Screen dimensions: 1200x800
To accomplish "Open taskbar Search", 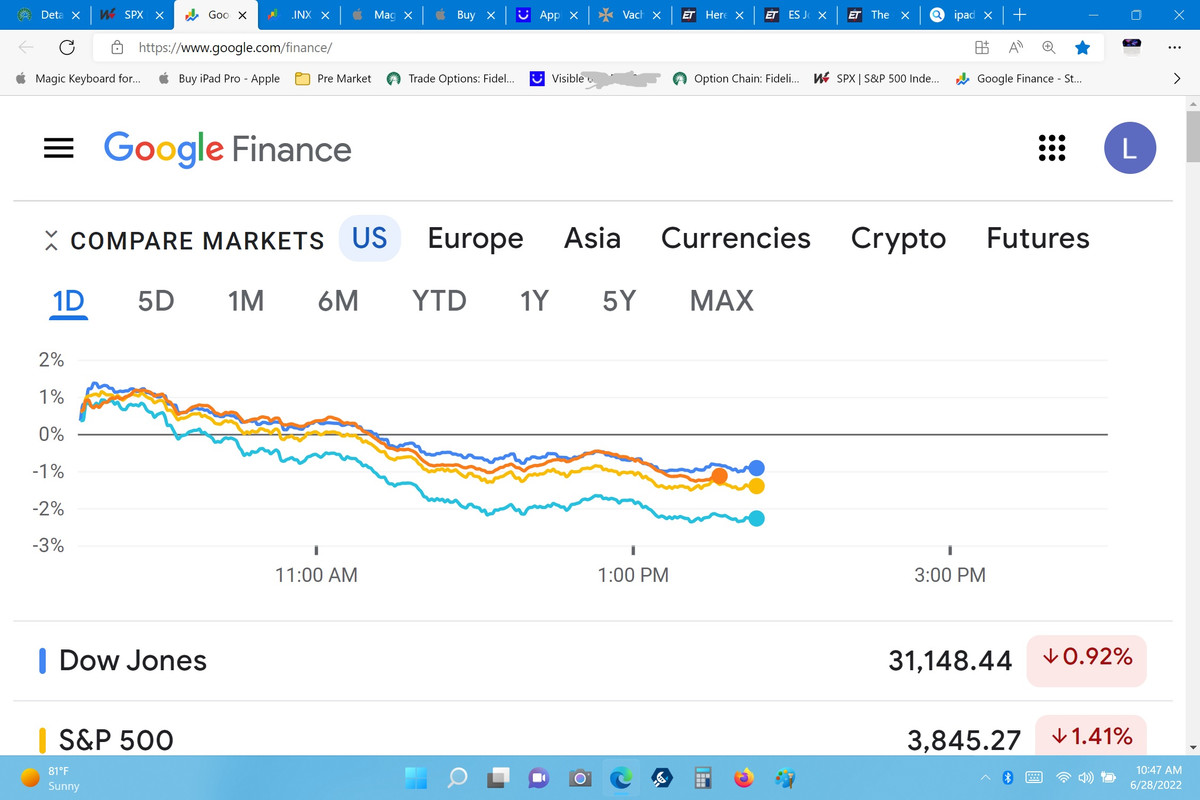I will pyautogui.click(x=458, y=778).
